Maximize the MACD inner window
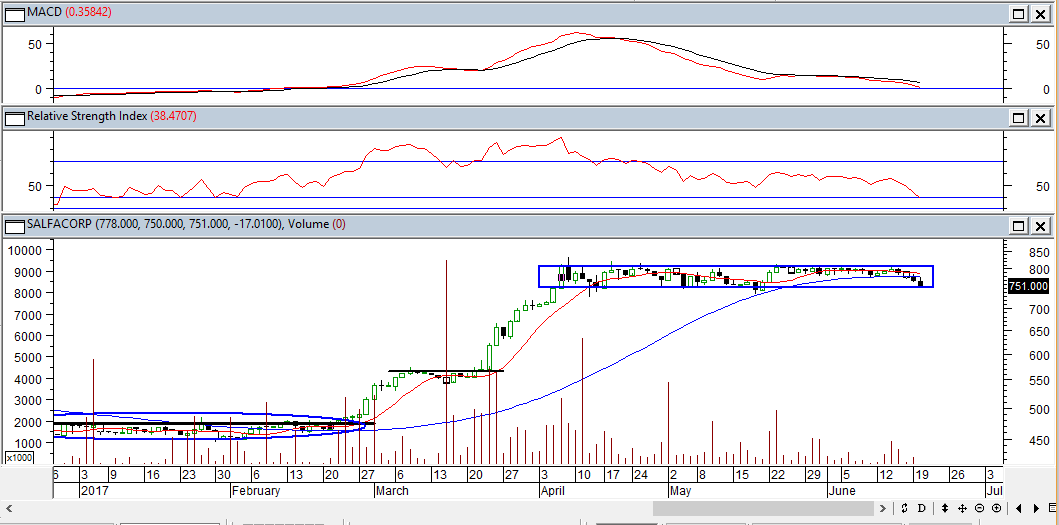This screenshot has height=525, width=1059. (x=1018, y=14)
